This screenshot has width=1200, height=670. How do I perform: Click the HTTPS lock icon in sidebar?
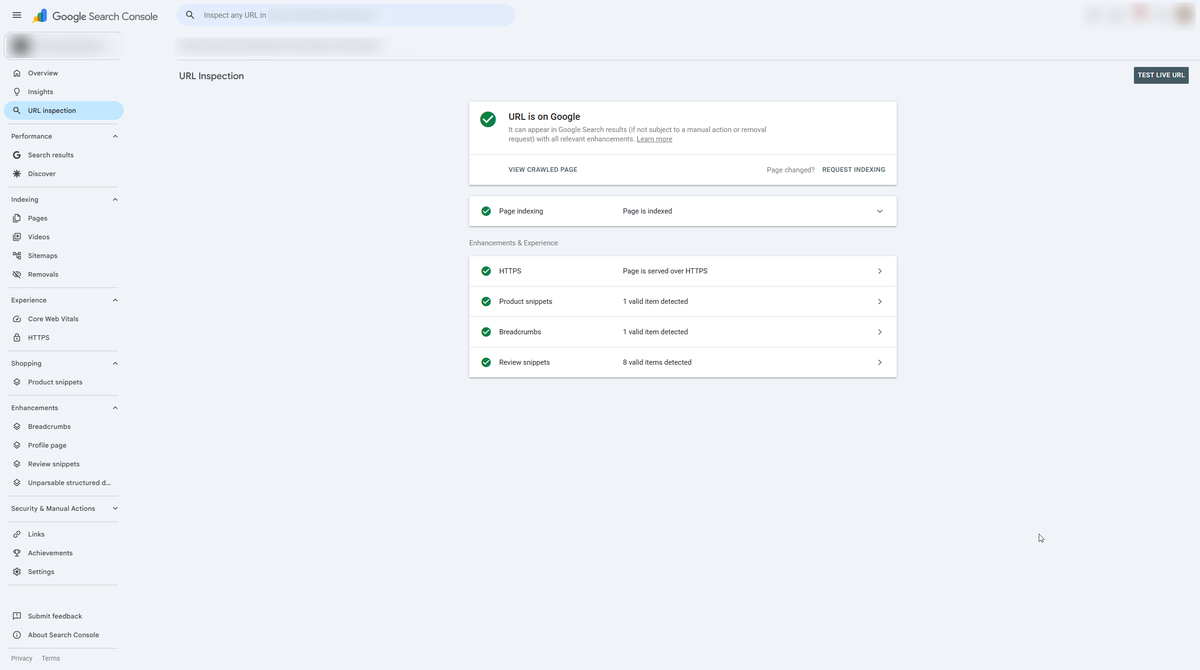17,338
